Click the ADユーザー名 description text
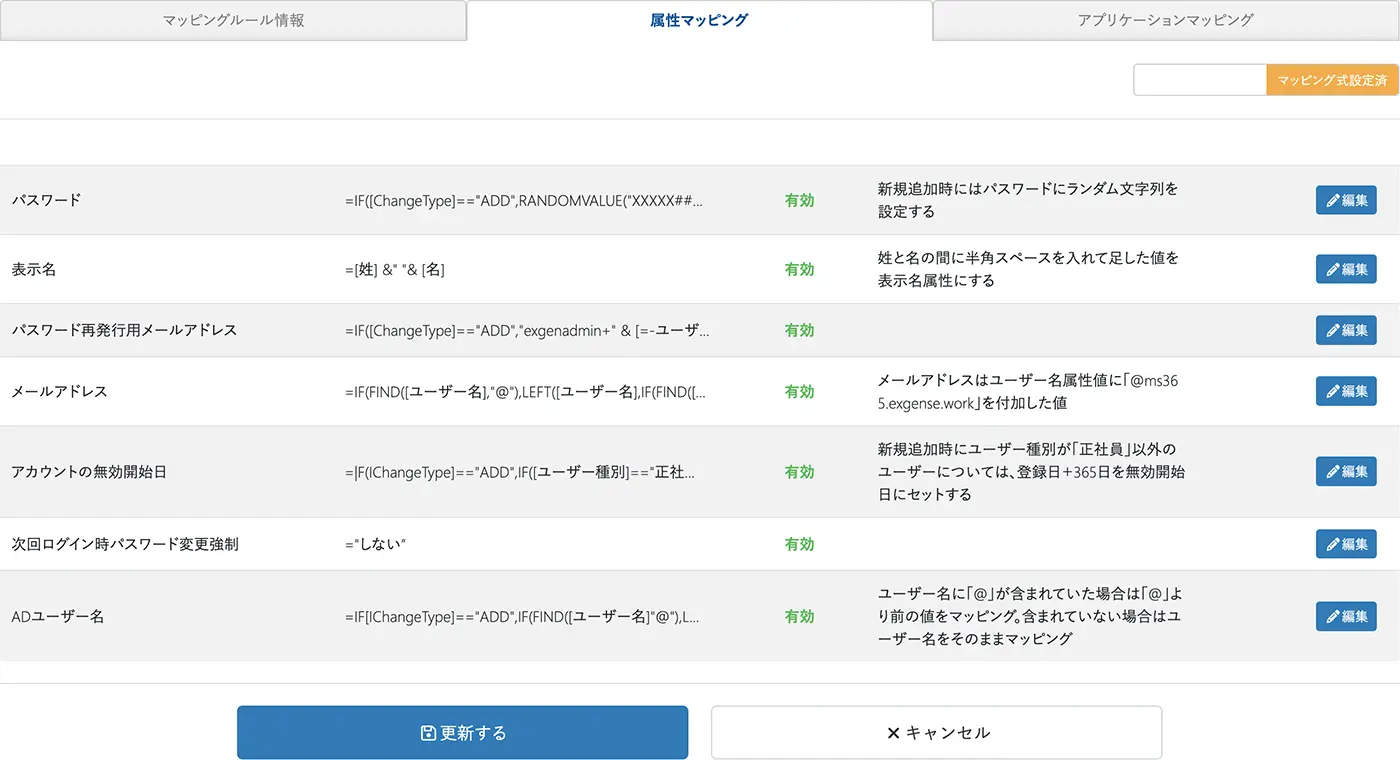1400x760 pixels. tap(1029, 616)
